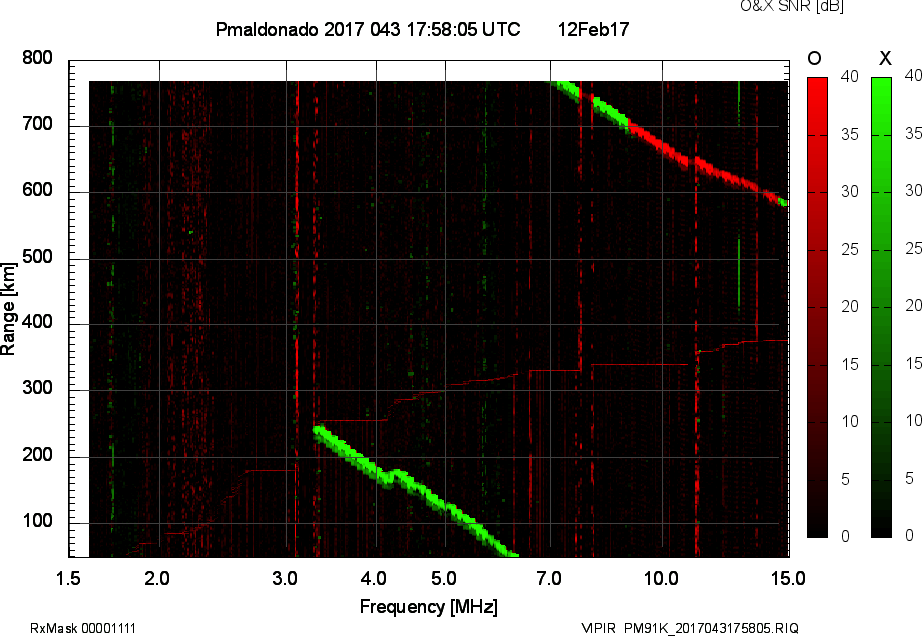Click the date label '12Feb17'
The image size is (922, 636).
593,29
